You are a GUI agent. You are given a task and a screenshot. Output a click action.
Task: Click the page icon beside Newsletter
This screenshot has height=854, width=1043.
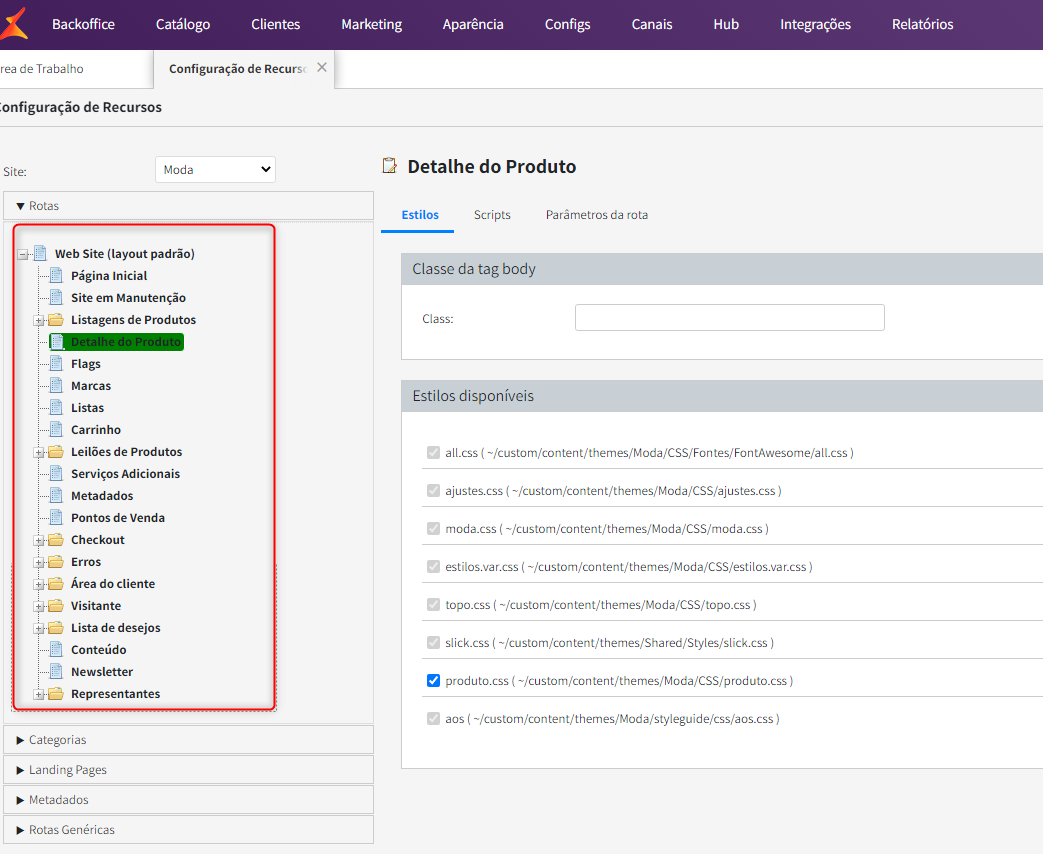(x=57, y=671)
